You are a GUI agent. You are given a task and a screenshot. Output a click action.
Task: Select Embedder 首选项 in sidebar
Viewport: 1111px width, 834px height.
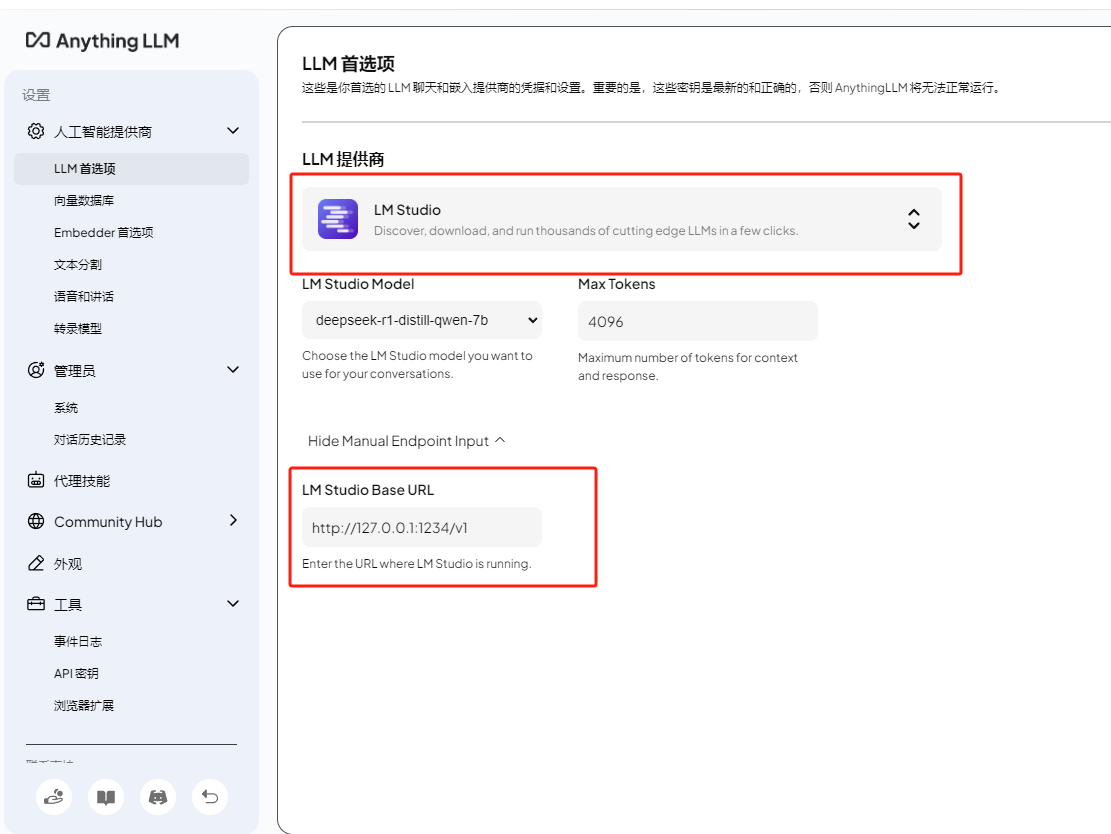[x=103, y=233]
